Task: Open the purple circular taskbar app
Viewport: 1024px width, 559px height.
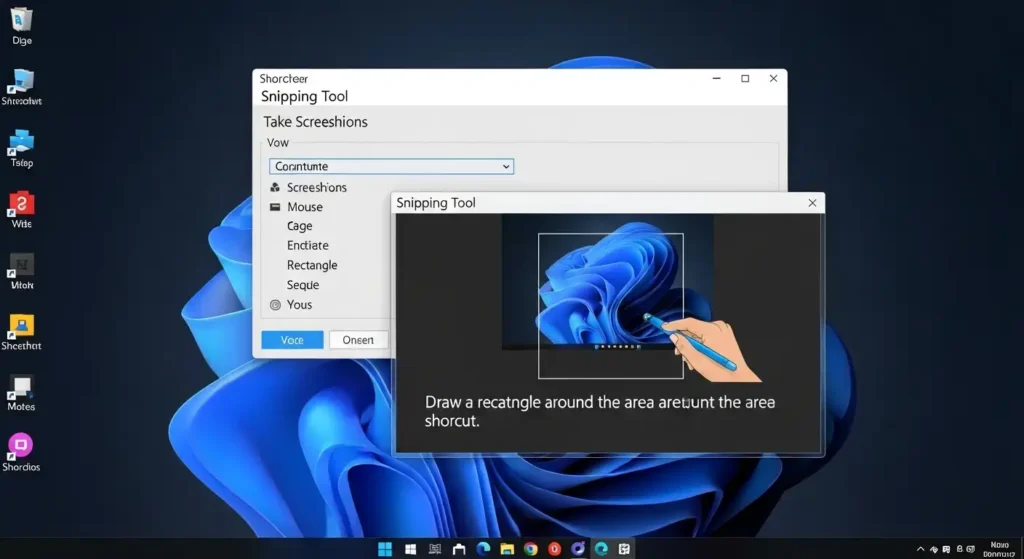Action: pyautogui.click(x=578, y=549)
